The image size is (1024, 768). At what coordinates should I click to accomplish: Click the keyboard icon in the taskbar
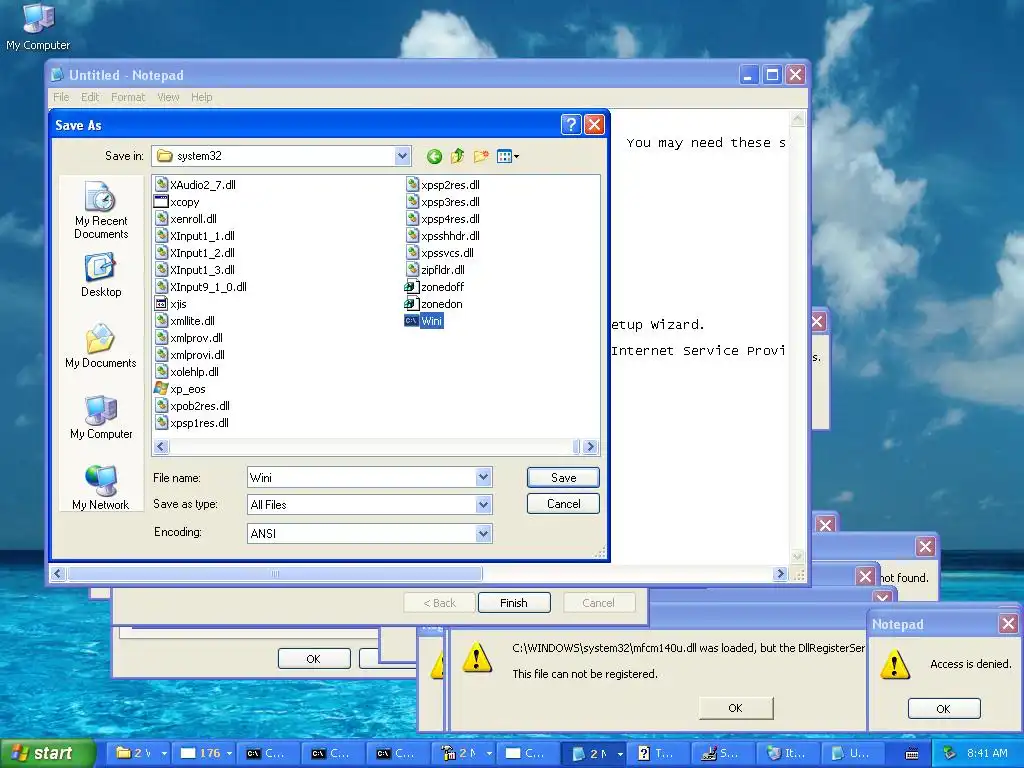click(x=913, y=754)
